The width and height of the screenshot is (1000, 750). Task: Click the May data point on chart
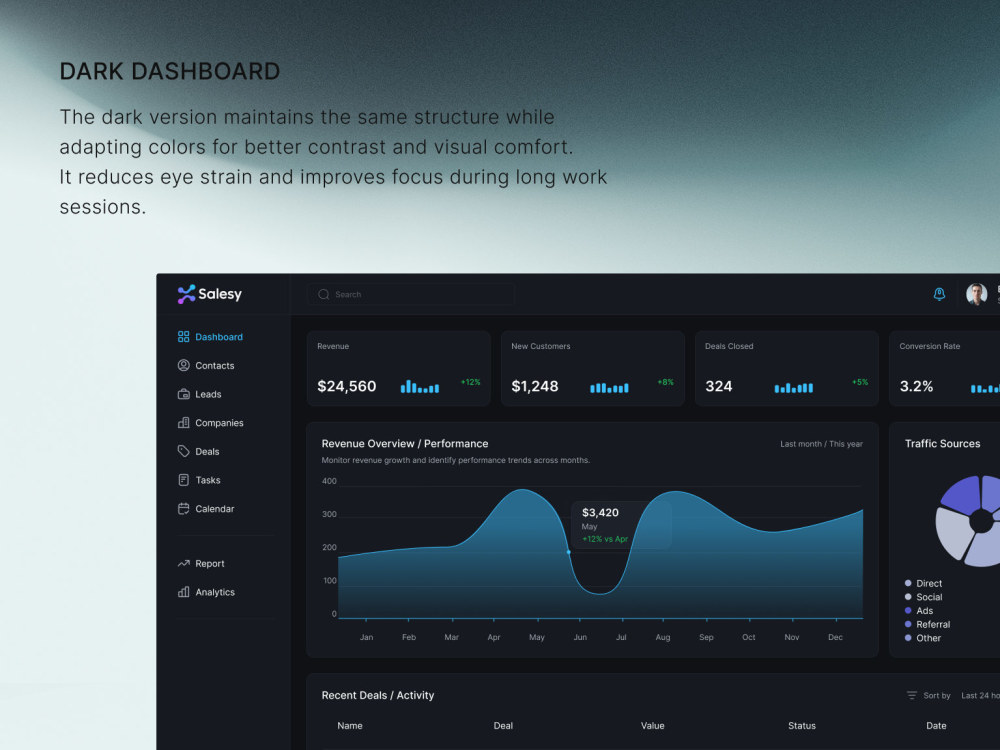click(569, 552)
